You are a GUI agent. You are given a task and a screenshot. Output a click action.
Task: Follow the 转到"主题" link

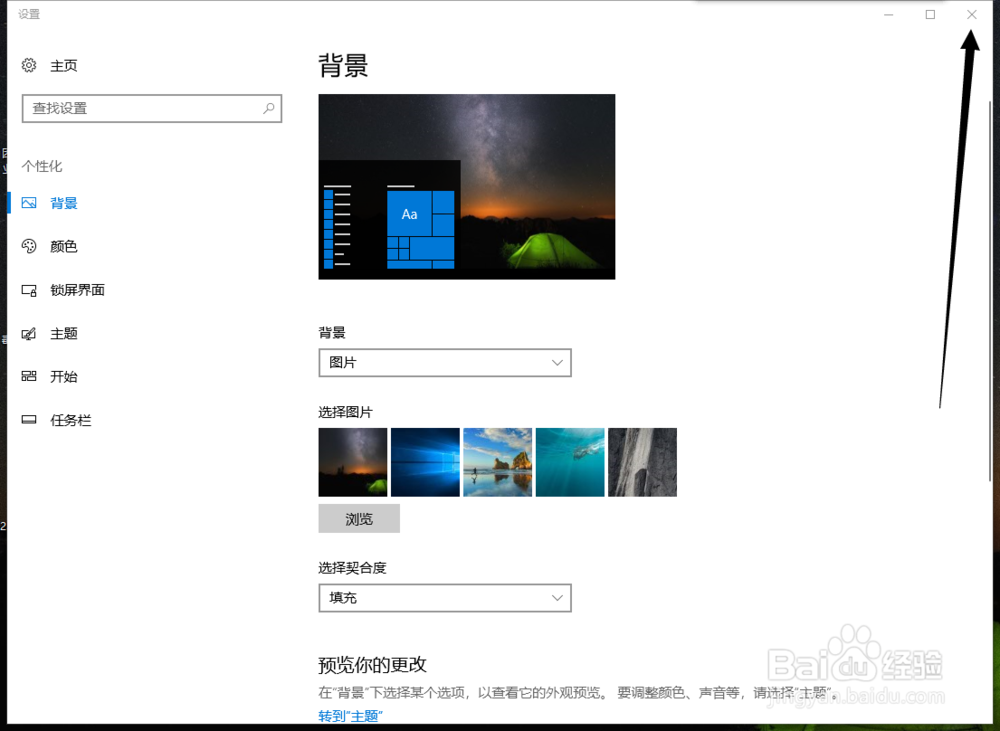(x=349, y=716)
